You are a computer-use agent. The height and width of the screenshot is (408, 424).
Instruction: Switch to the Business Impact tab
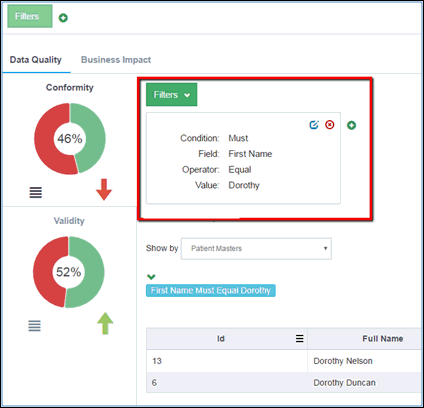(x=116, y=60)
